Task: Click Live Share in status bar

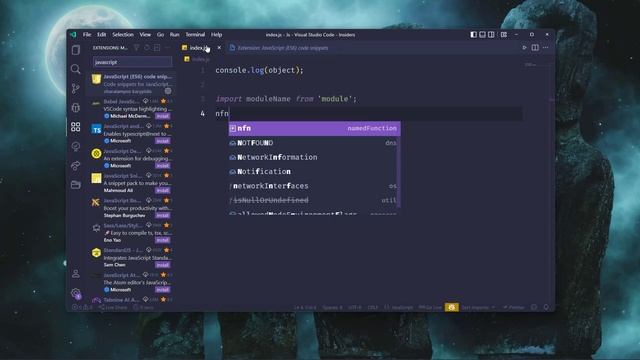Action: click(113, 307)
